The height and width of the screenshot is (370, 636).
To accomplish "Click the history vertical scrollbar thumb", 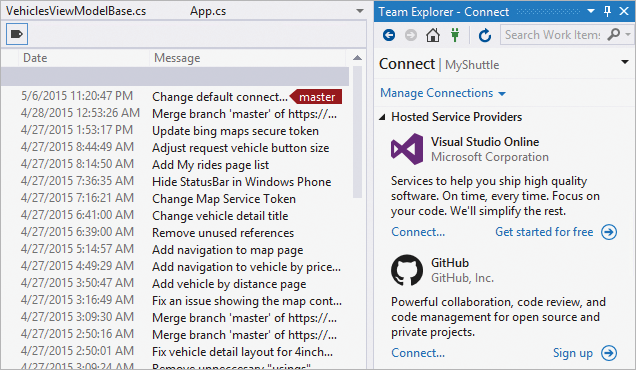I will click(357, 132).
